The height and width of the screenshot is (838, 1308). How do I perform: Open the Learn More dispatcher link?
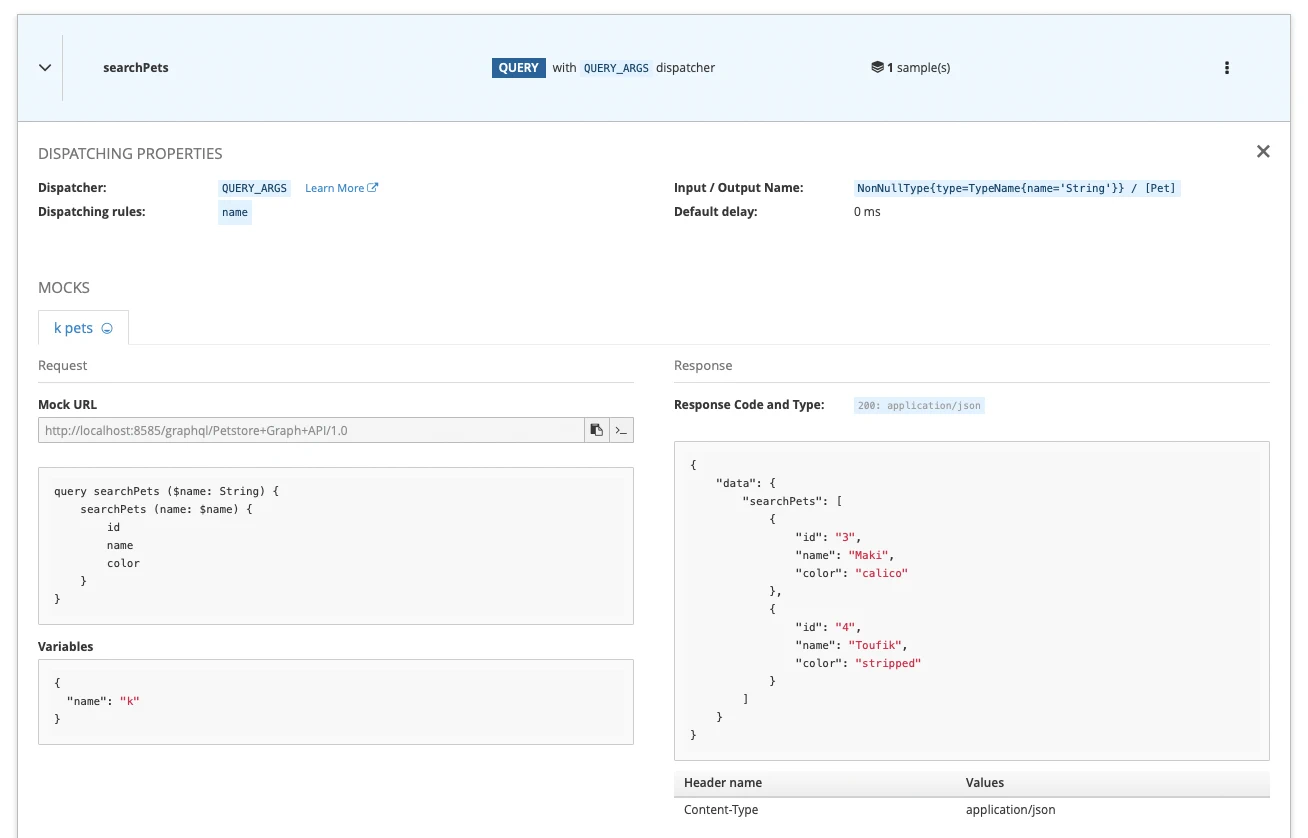[334, 188]
